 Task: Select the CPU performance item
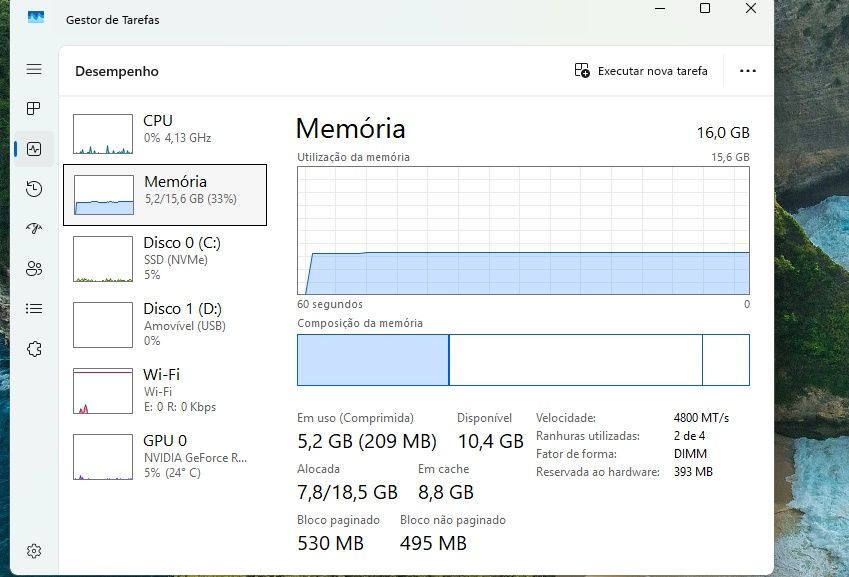[x=165, y=133]
